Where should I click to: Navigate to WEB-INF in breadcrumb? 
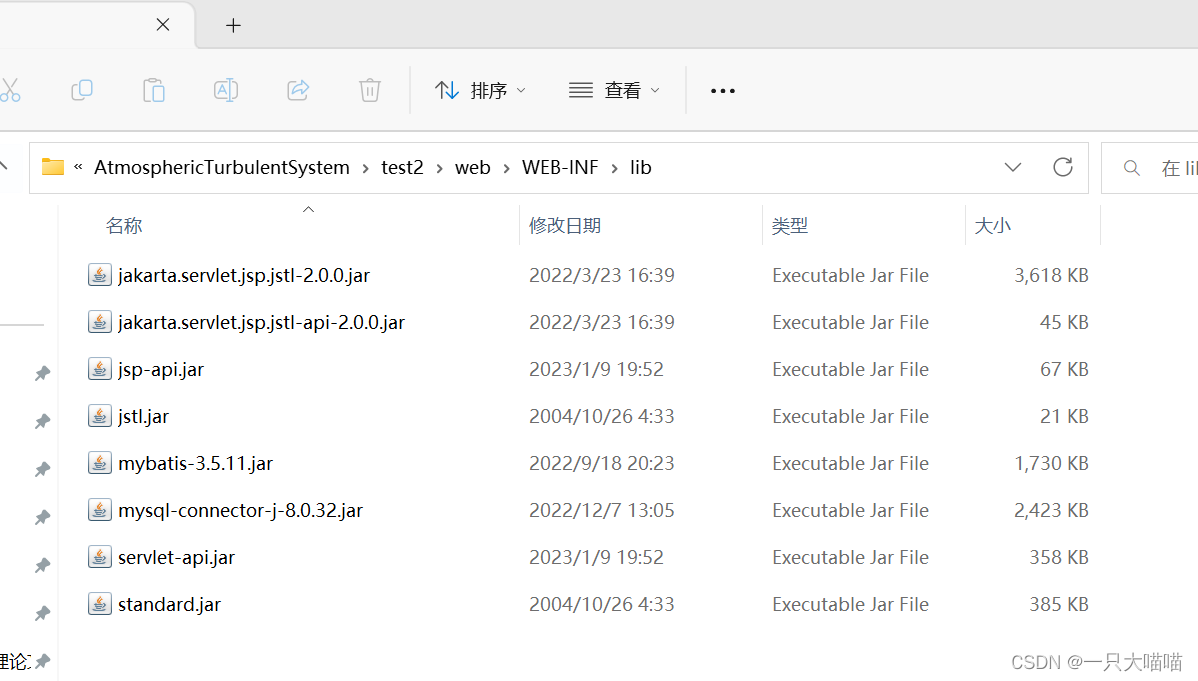coord(560,167)
